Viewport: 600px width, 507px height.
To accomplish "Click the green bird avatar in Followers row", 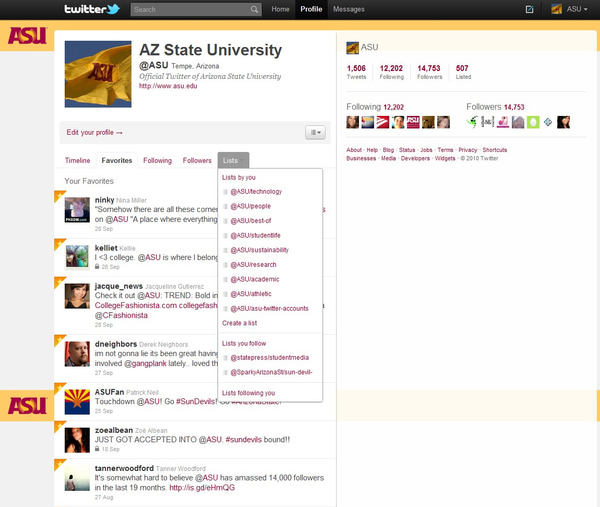I will (x=473, y=122).
